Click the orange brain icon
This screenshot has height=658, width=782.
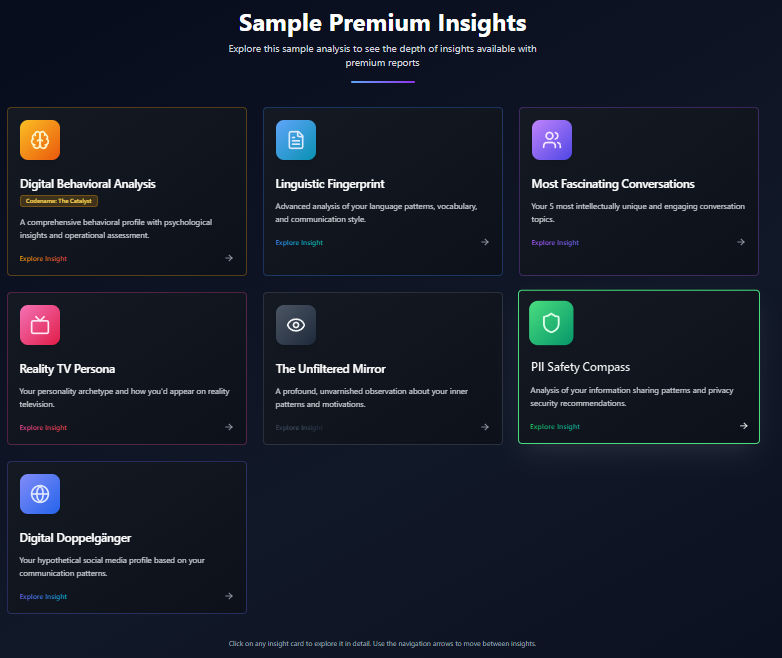[x=40, y=140]
